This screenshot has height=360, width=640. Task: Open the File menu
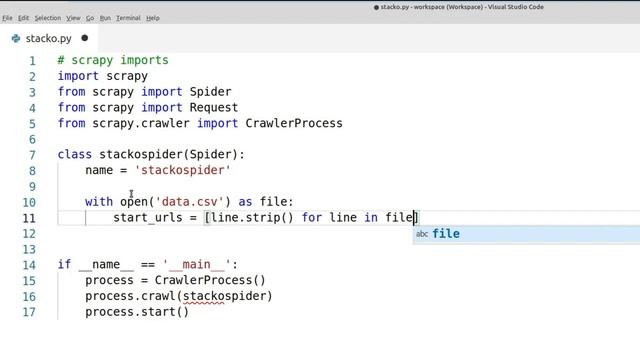pyautogui.click(x=7, y=18)
